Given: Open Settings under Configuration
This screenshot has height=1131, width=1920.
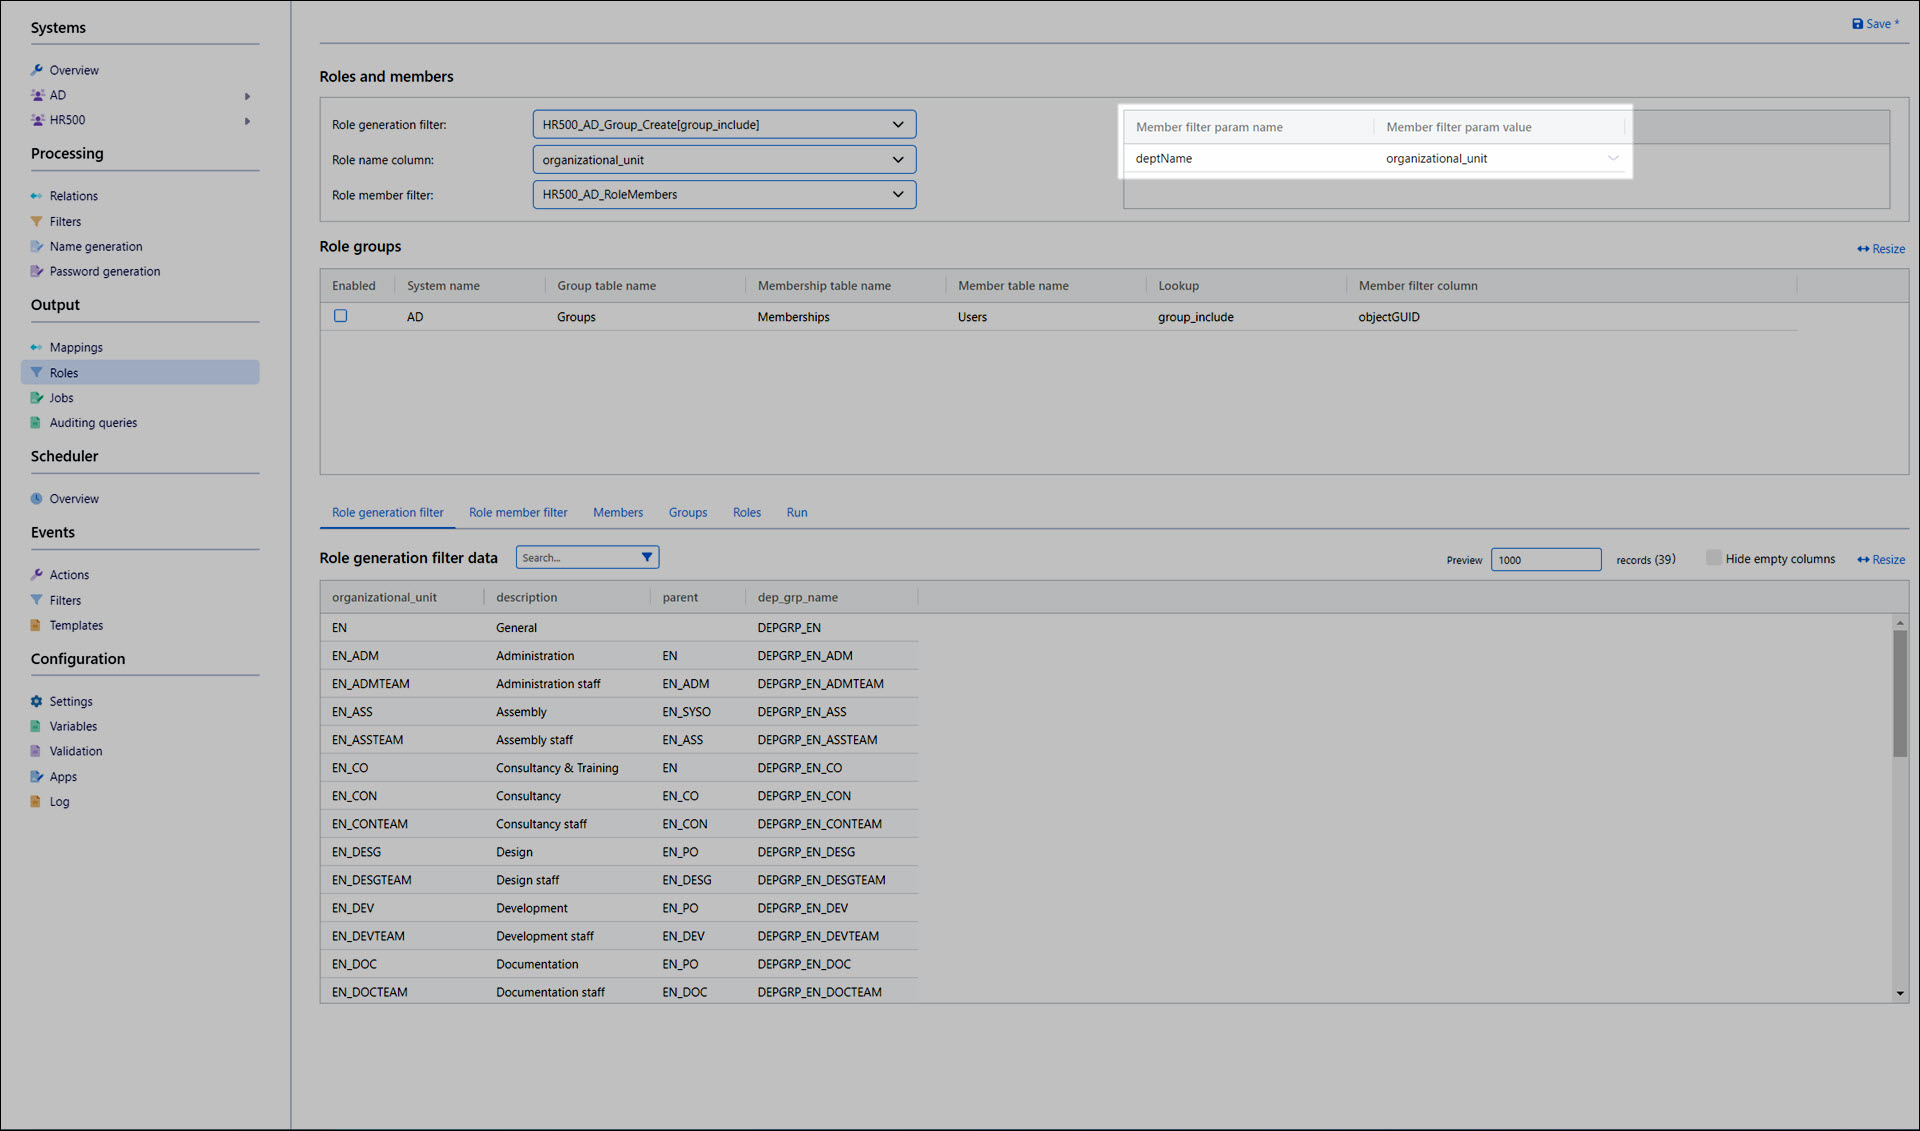Looking at the screenshot, I should [x=70, y=701].
